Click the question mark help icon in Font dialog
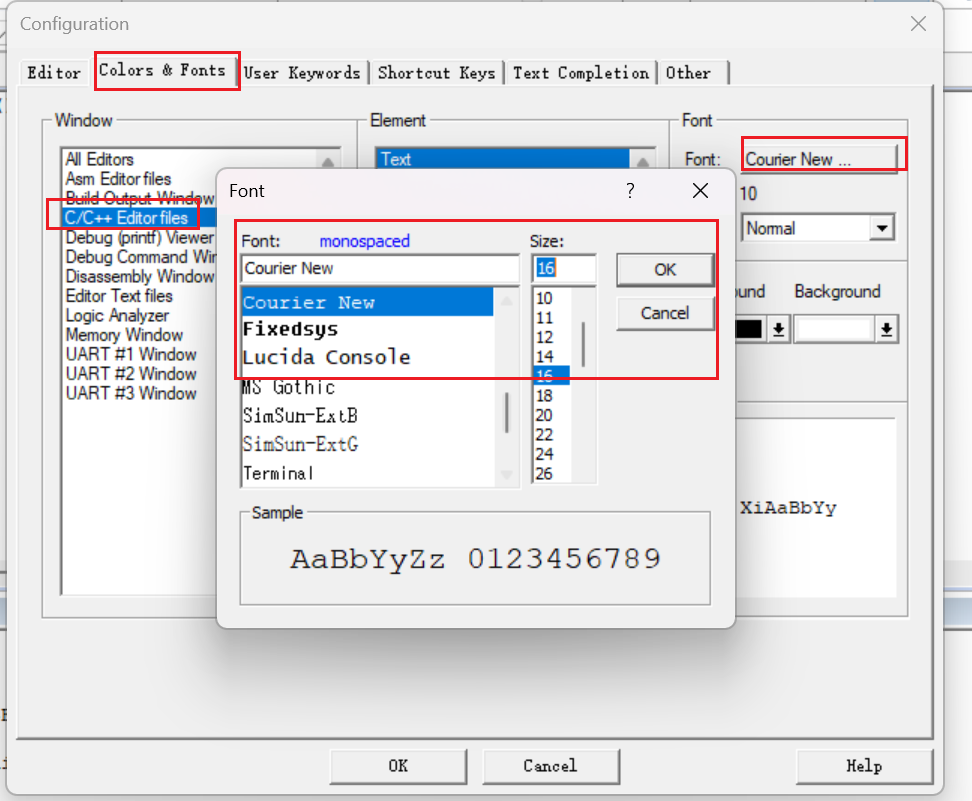 (x=630, y=190)
